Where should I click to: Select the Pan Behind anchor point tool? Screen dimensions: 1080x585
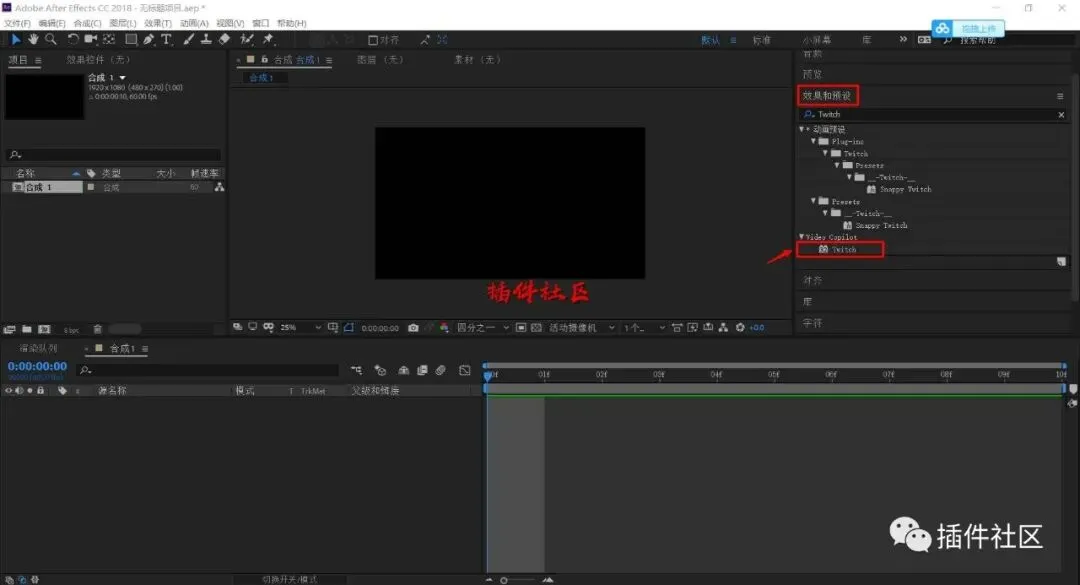click(109, 39)
